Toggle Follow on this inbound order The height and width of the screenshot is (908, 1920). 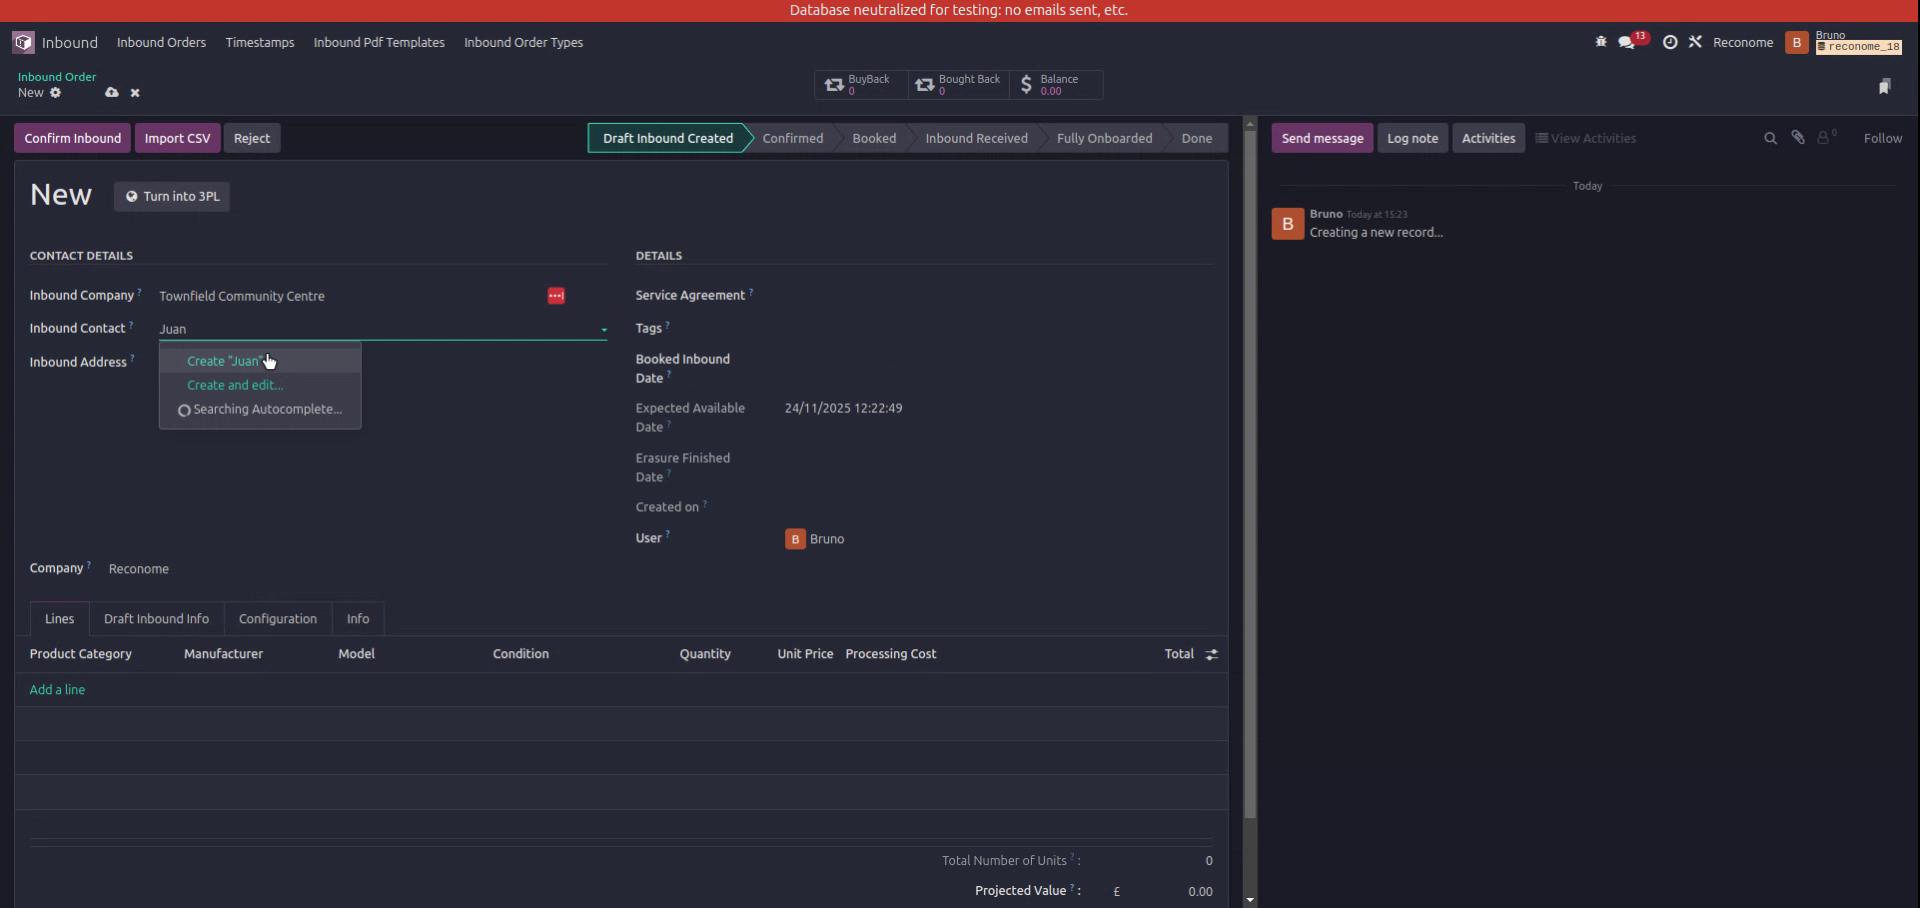click(1883, 137)
